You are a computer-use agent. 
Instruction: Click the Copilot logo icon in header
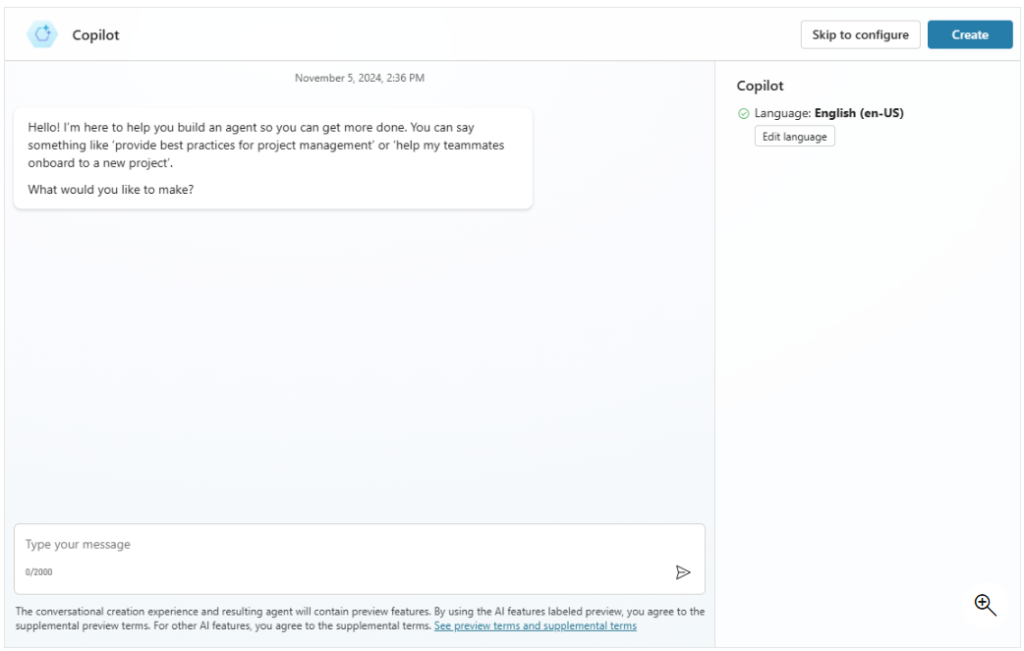[43, 35]
